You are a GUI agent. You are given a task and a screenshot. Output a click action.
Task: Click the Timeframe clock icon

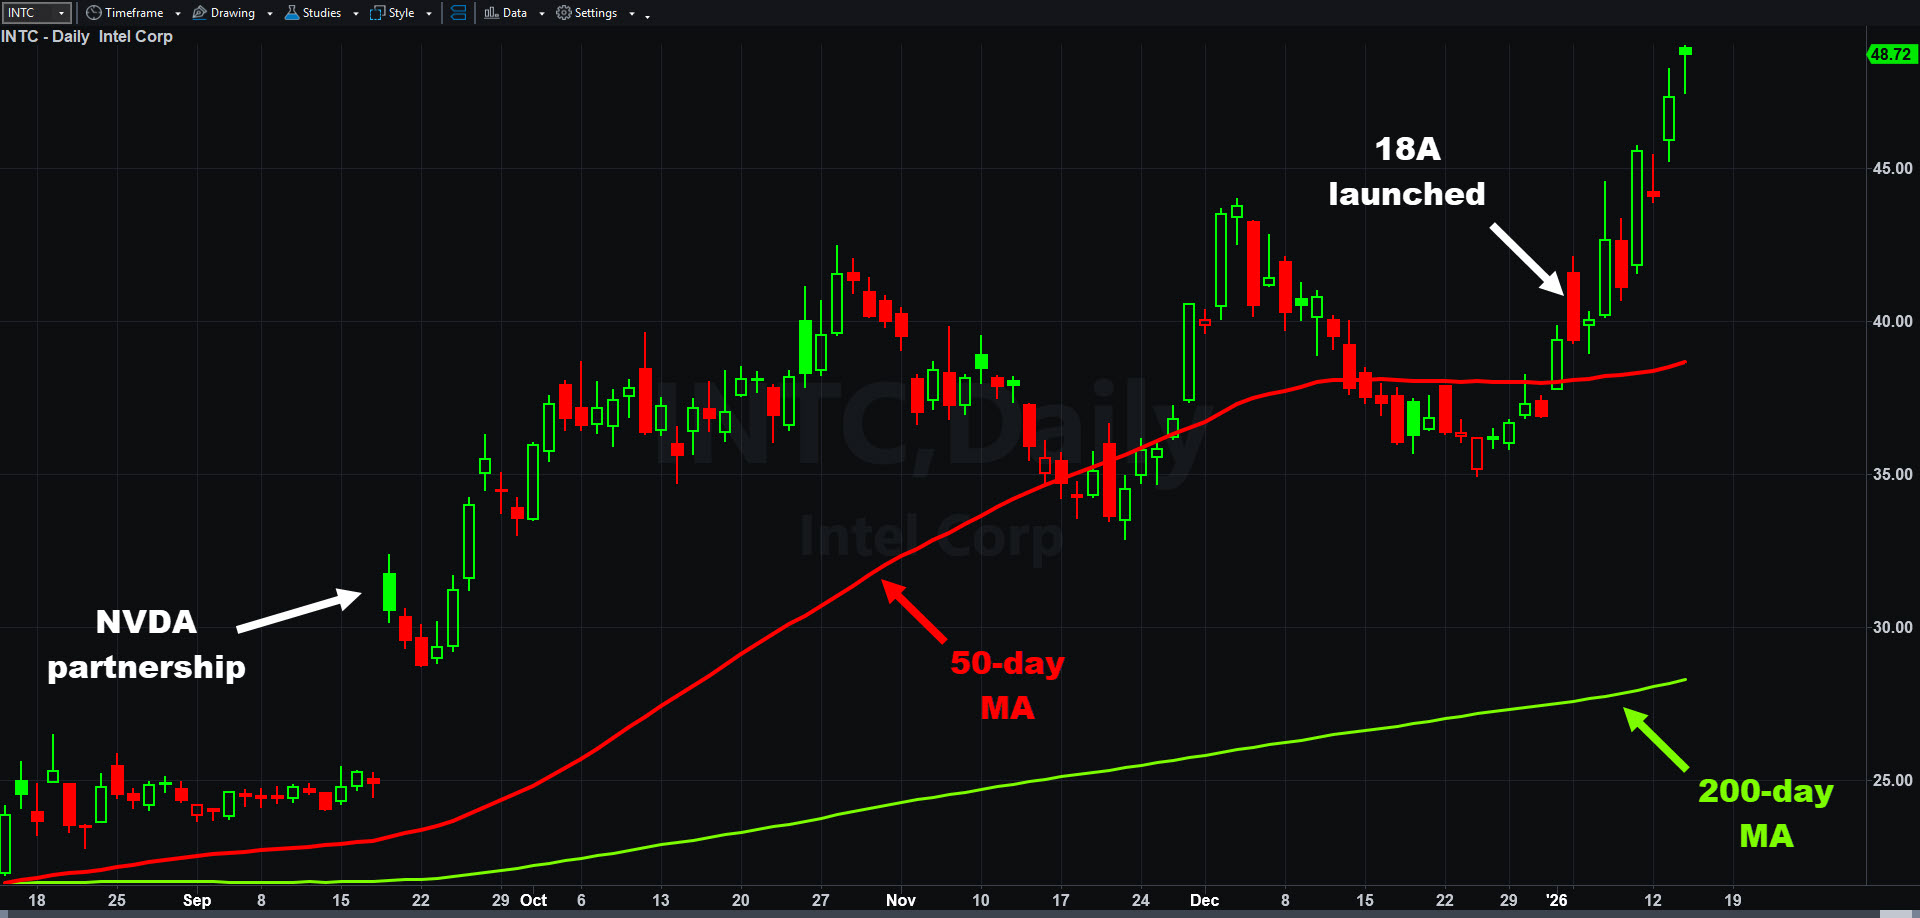(x=94, y=13)
